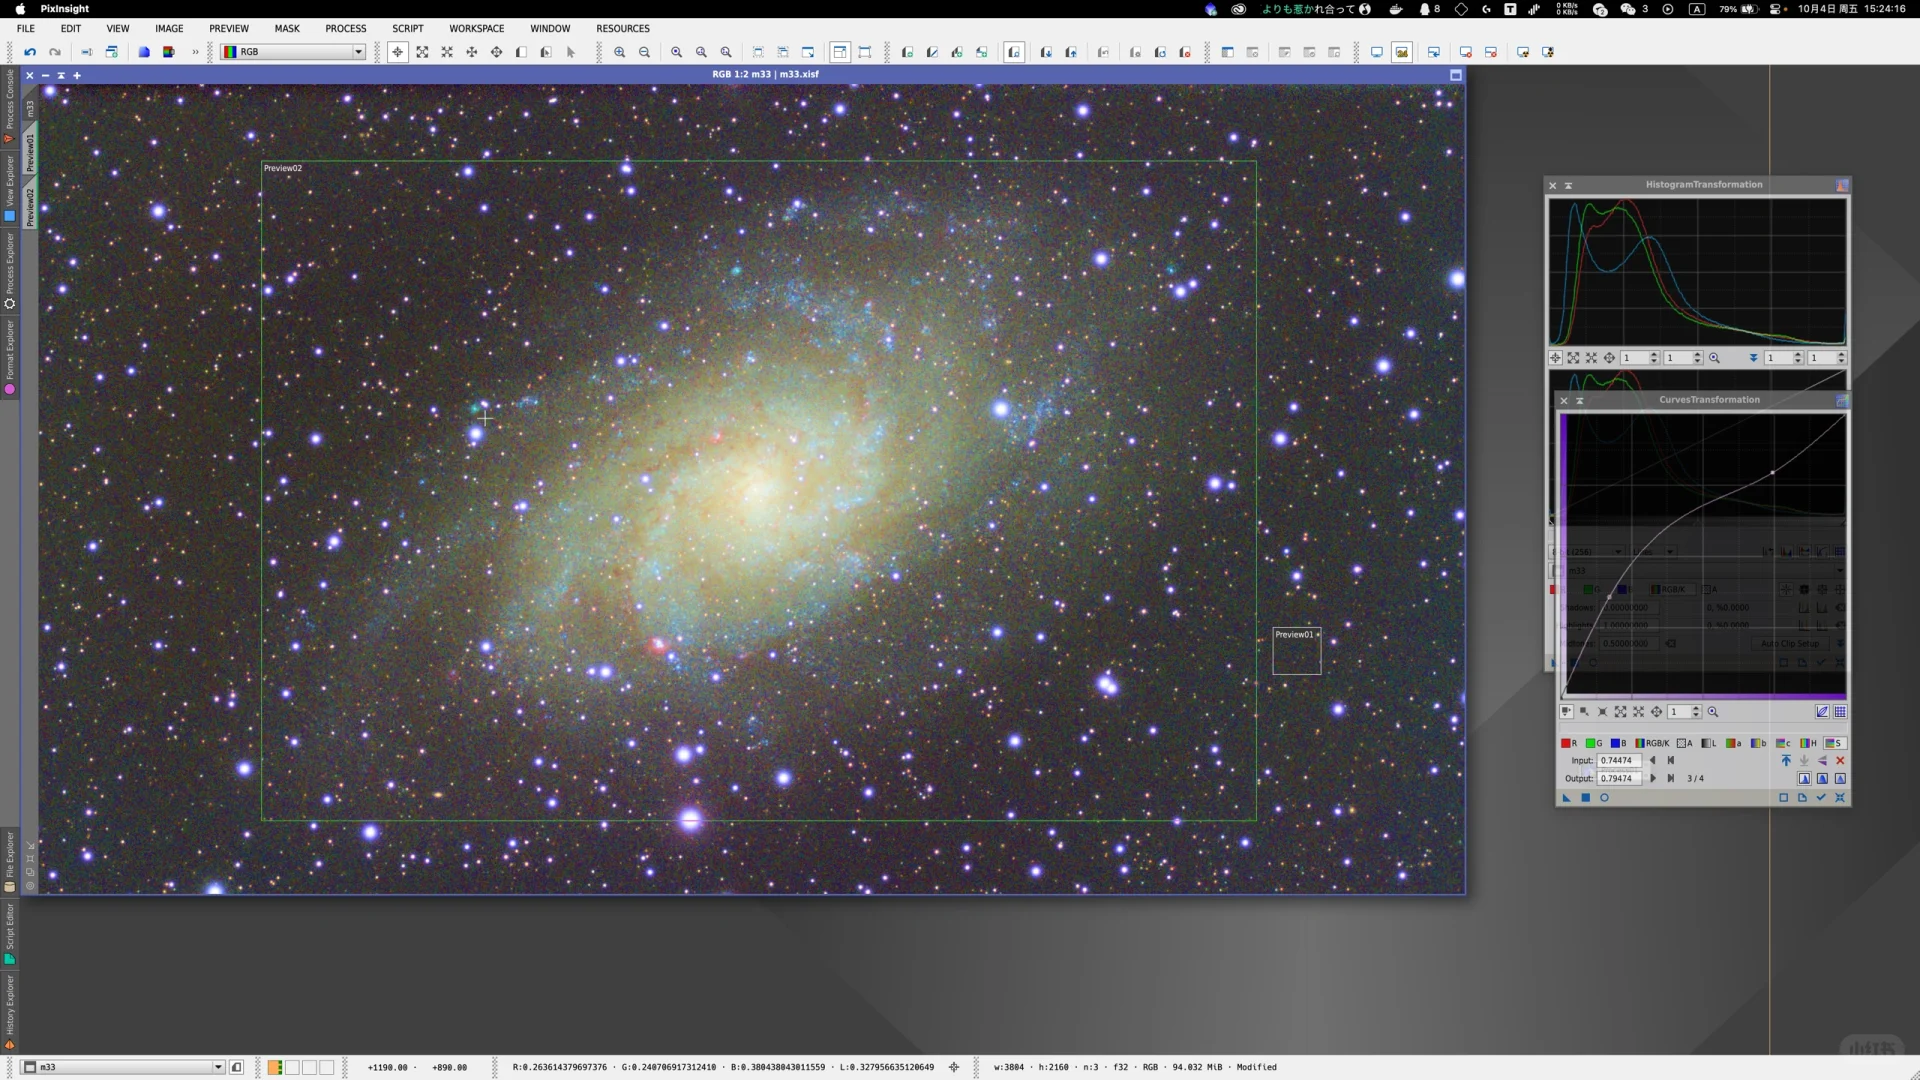Open the Script Editor side panel
This screenshot has width=1920, height=1080.
pyautogui.click(x=10, y=933)
